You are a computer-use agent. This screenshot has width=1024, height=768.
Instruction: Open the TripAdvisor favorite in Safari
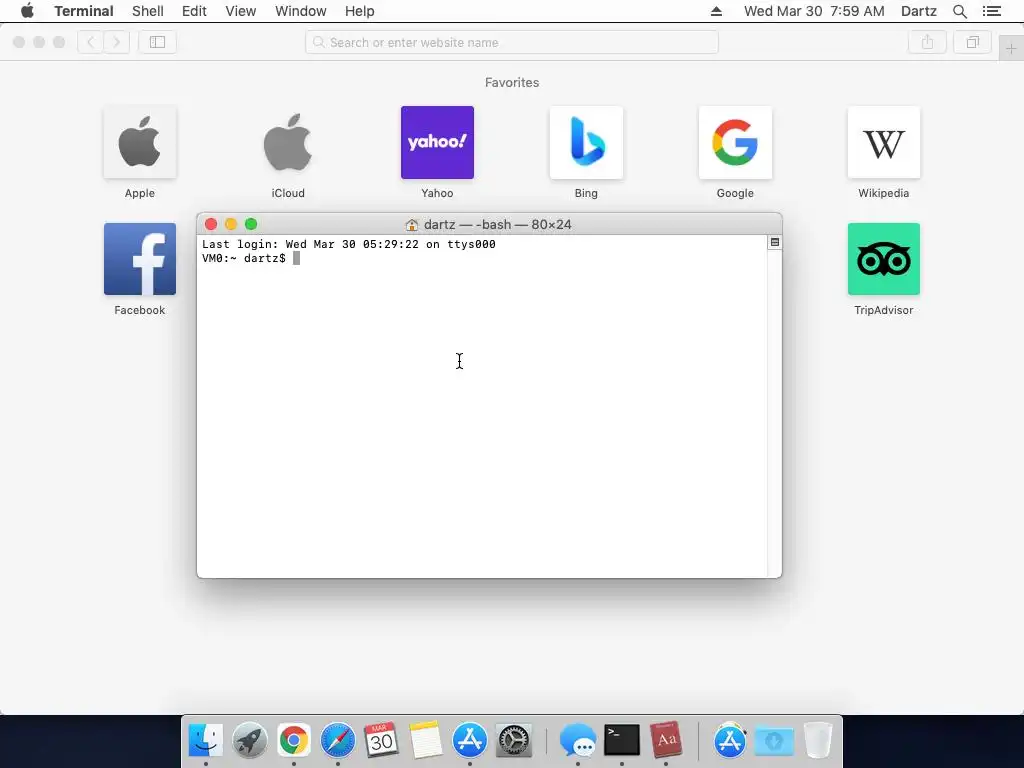click(884, 259)
